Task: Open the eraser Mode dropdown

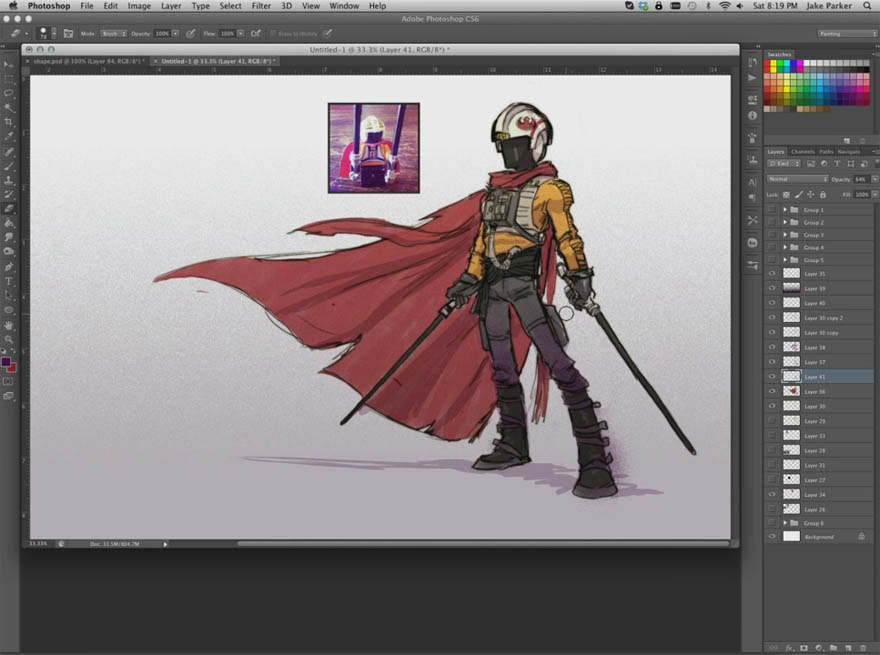Action: tap(113, 34)
